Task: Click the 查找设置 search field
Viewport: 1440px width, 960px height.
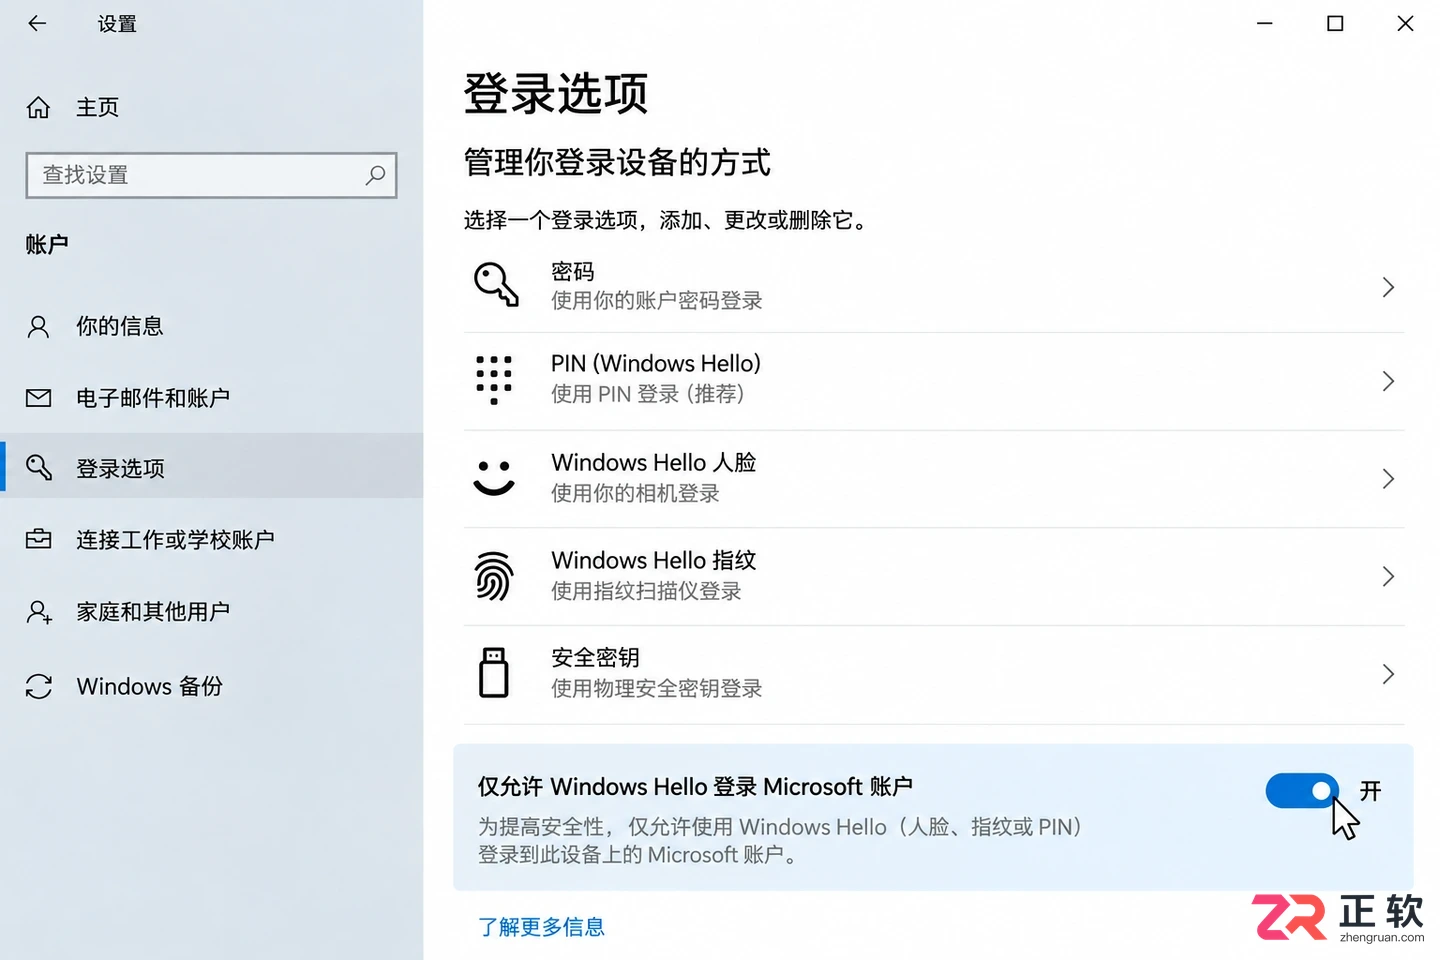Action: pyautogui.click(x=211, y=175)
